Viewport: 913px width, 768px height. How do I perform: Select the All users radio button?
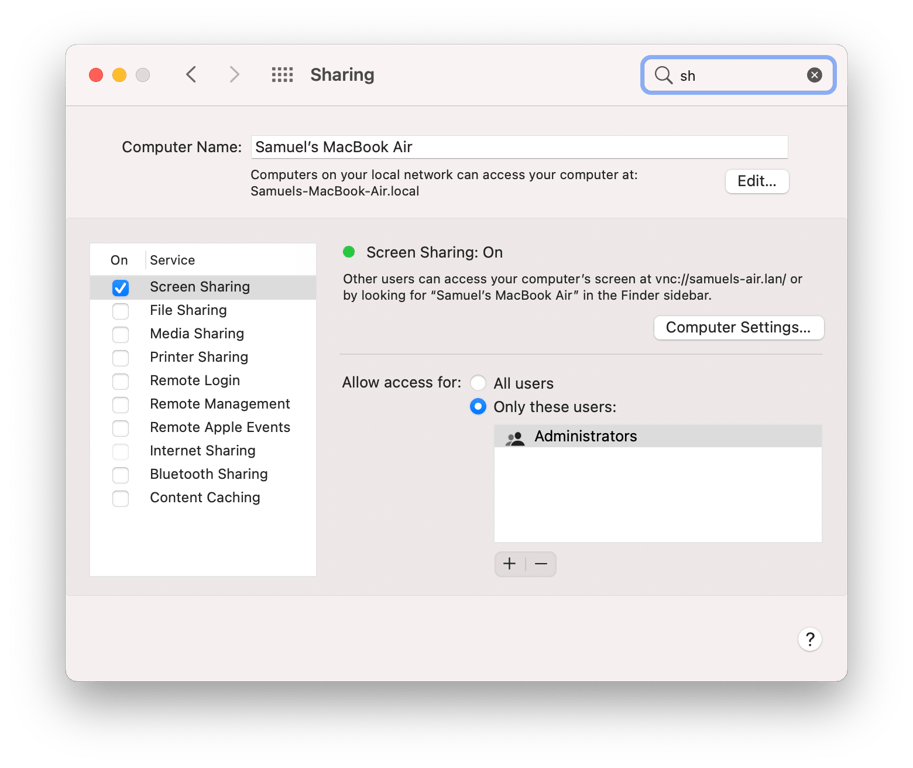478,382
